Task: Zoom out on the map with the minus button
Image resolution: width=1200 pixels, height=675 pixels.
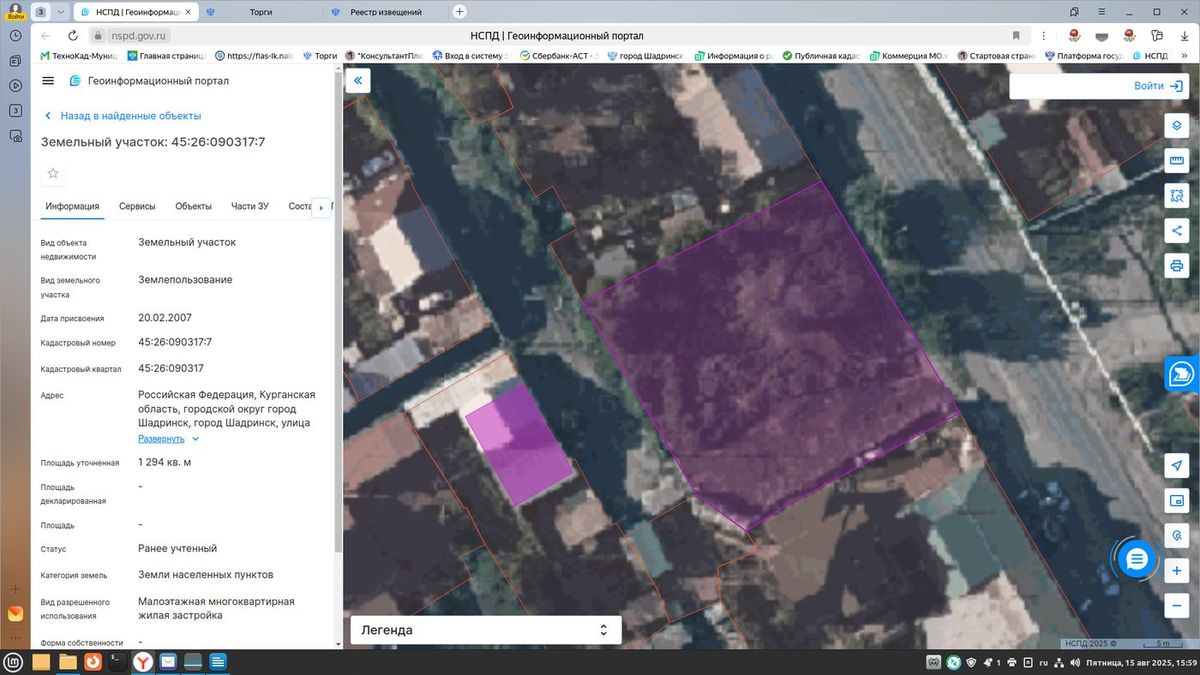Action: coord(1177,605)
